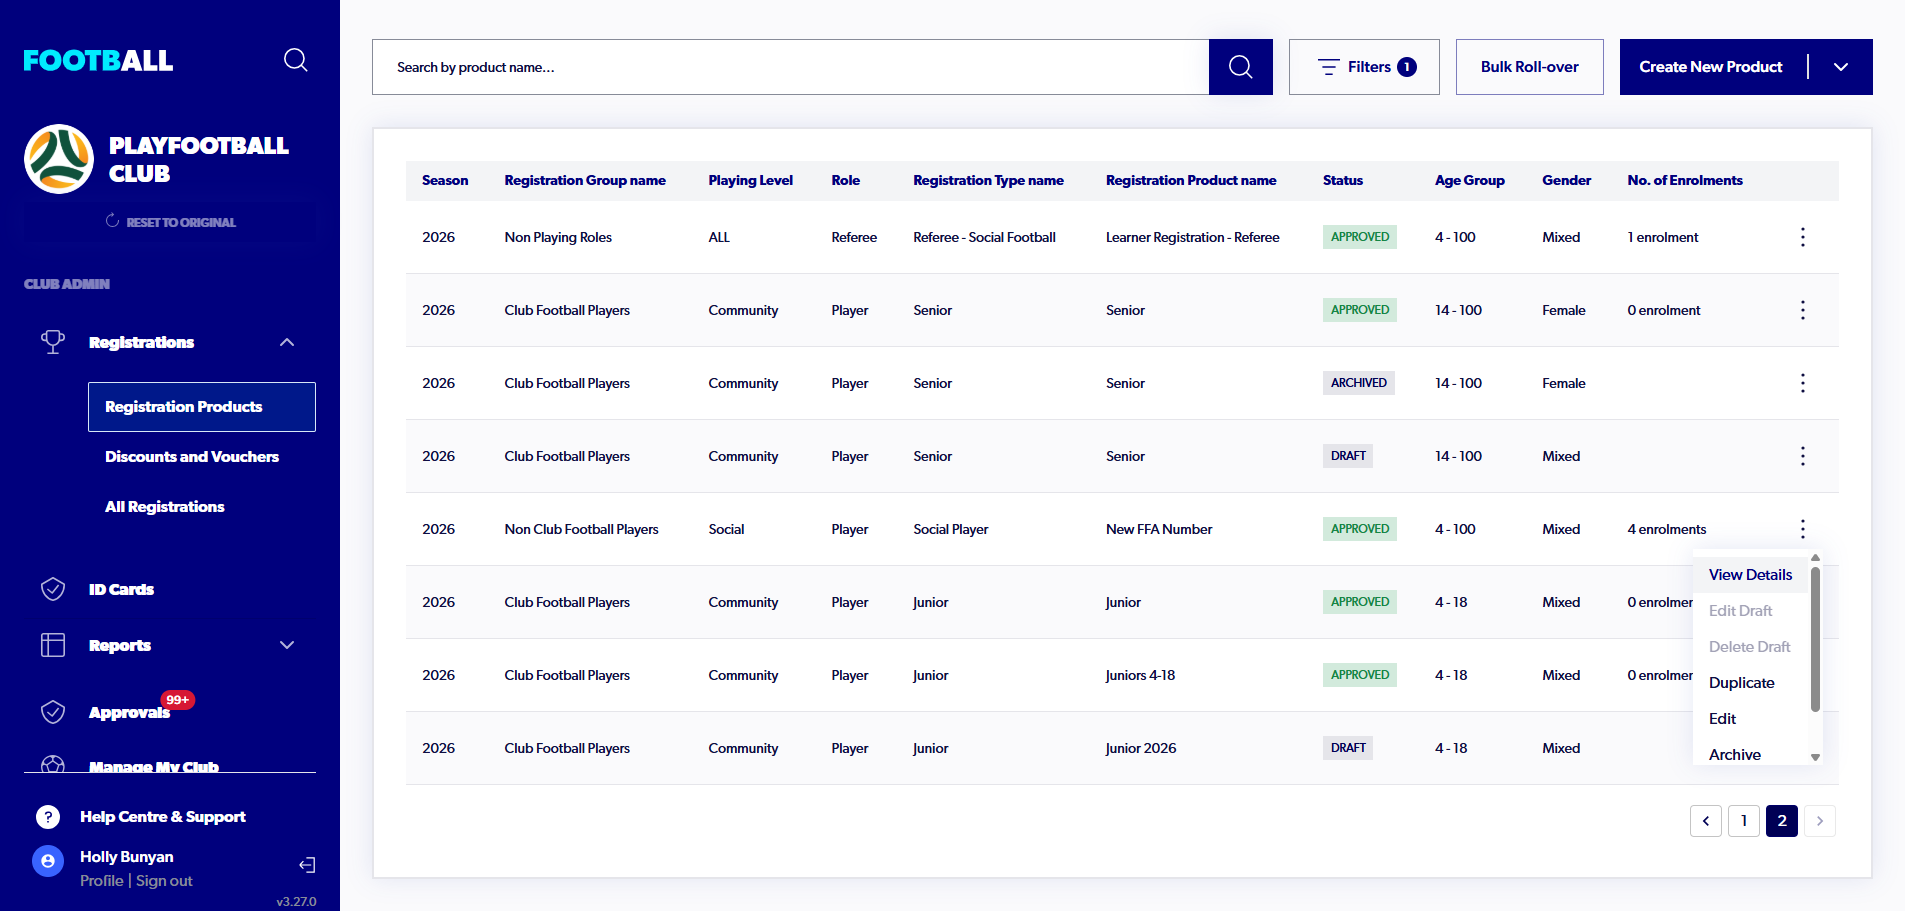The width and height of the screenshot is (1920, 911).
Task: Open Registration Products page in sidebar
Action: pyautogui.click(x=202, y=407)
